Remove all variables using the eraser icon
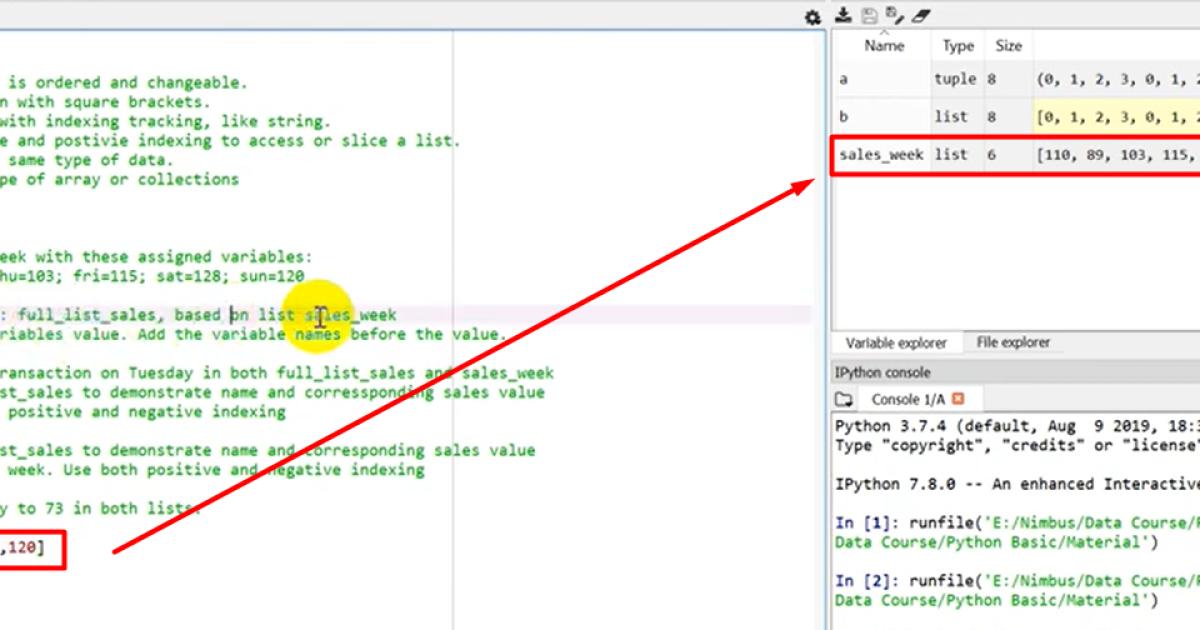The image size is (1200, 630). (922, 15)
